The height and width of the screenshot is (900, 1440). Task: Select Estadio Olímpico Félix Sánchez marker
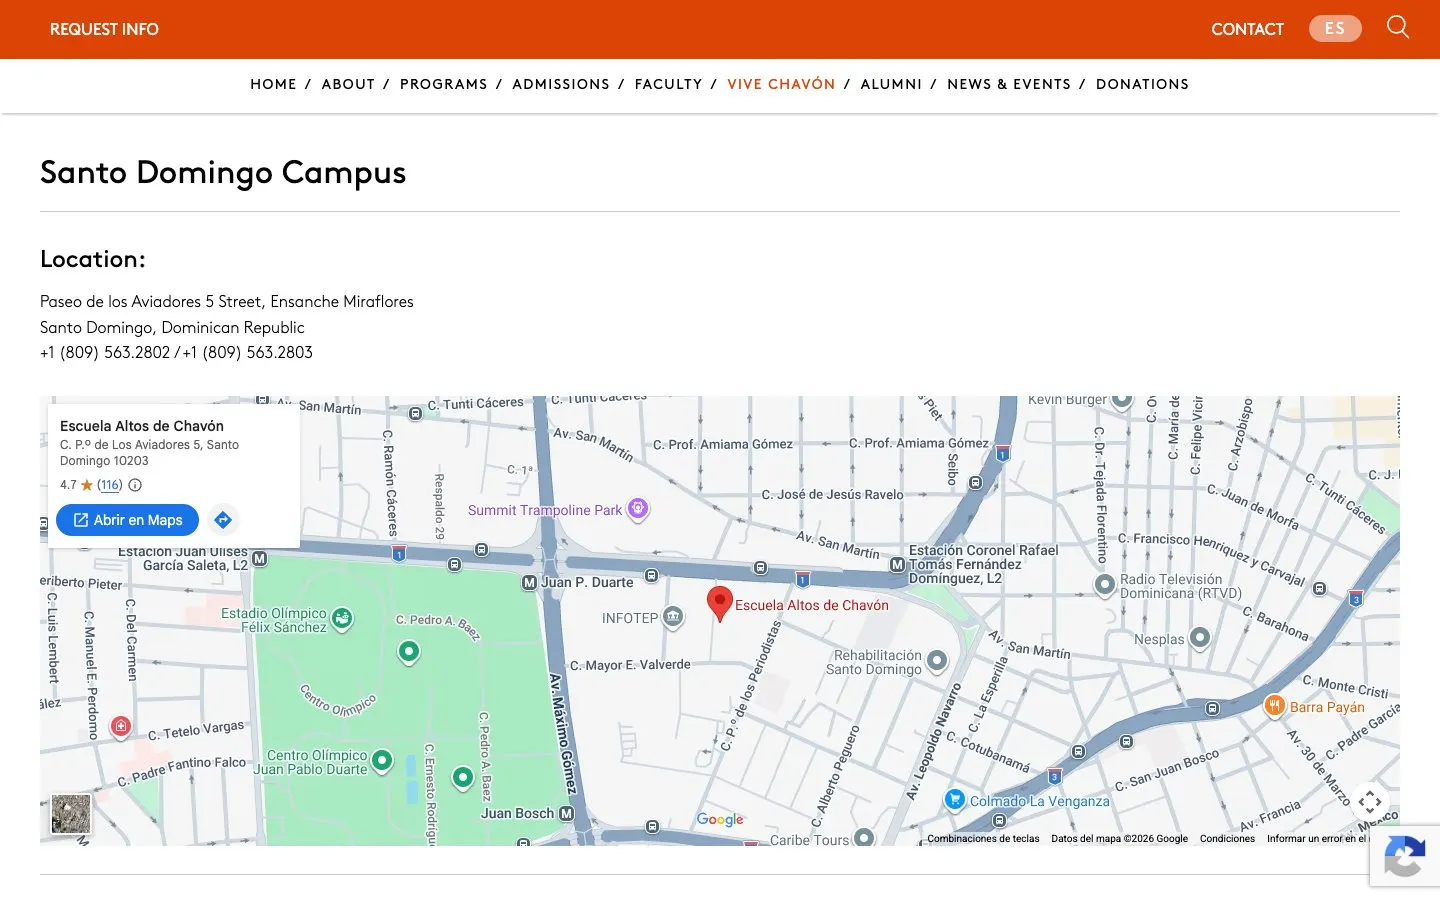coord(342,619)
